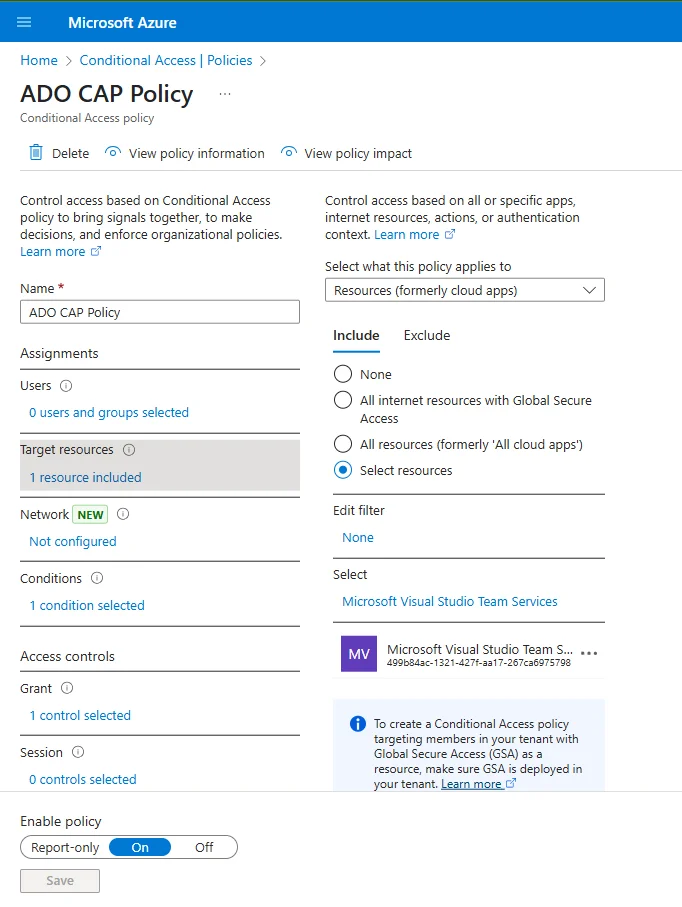Choose the Select resources radio option
The width and height of the screenshot is (682, 907).
click(x=342, y=470)
